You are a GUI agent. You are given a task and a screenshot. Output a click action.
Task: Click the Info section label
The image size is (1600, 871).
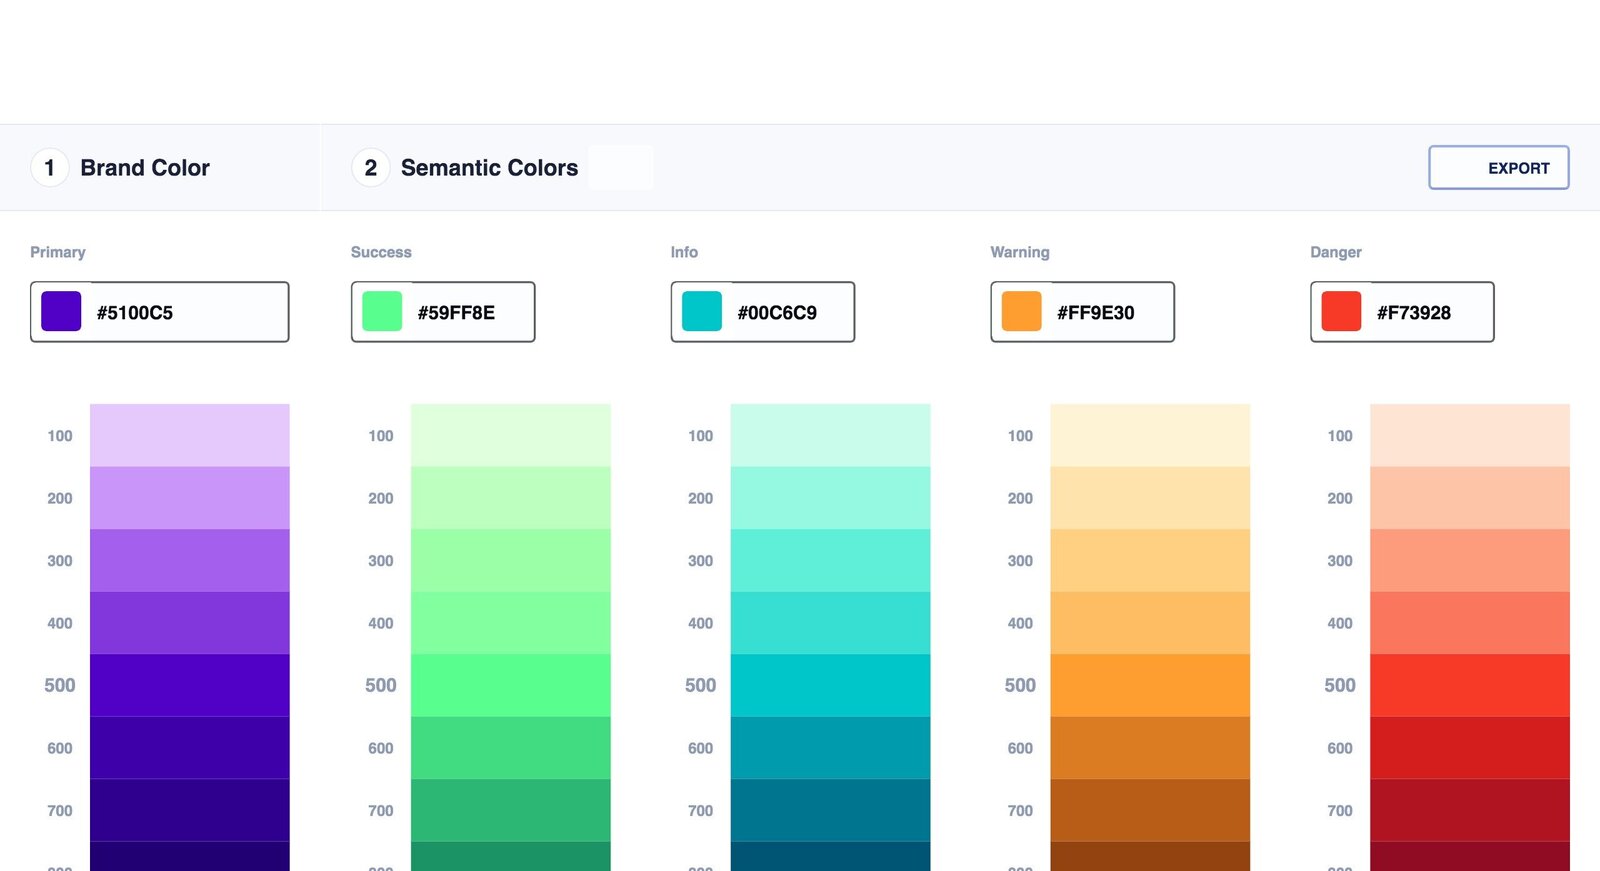pos(684,252)
